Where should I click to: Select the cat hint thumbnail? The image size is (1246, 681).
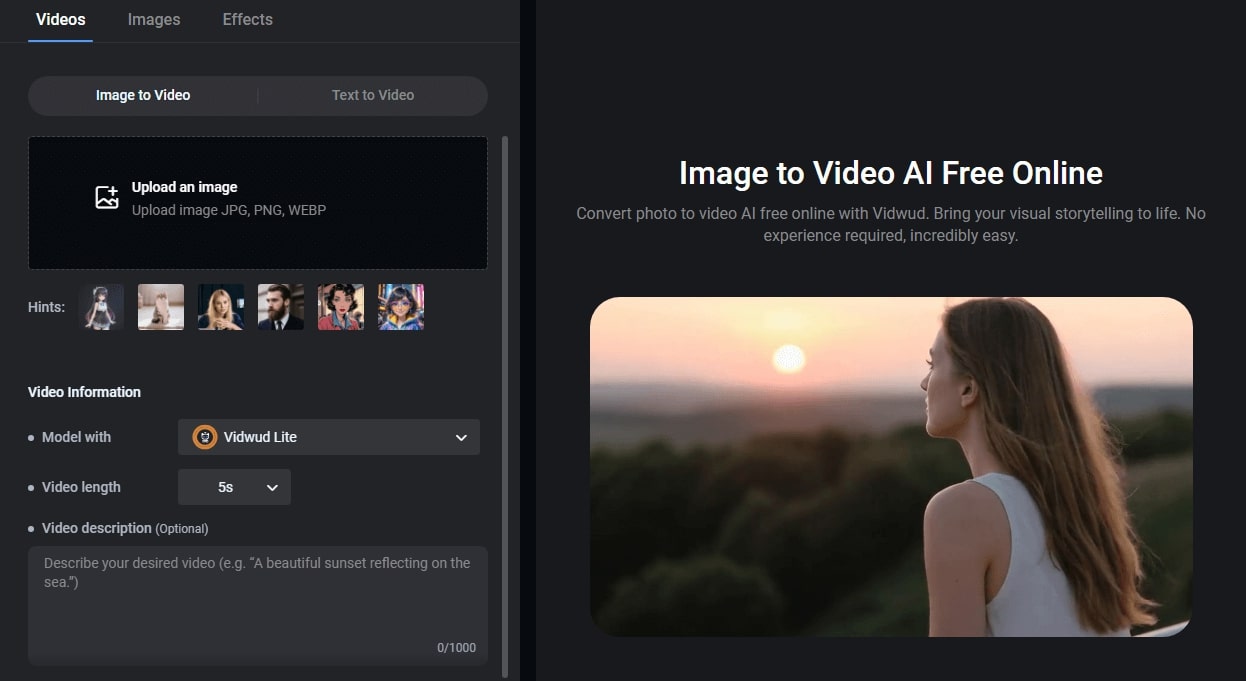(x=161, y=307)
